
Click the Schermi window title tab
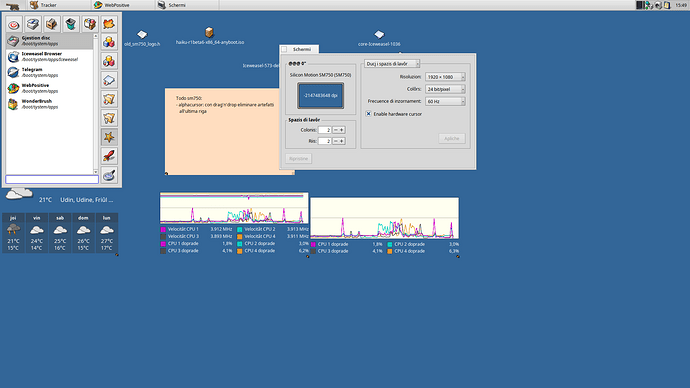coord(302,49)
